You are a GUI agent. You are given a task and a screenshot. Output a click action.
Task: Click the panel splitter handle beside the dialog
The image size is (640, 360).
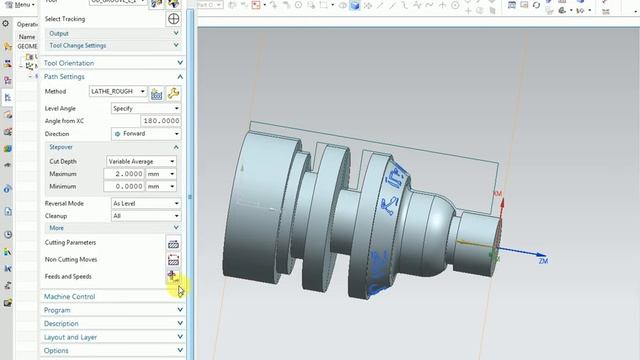(x=190, y=197)
